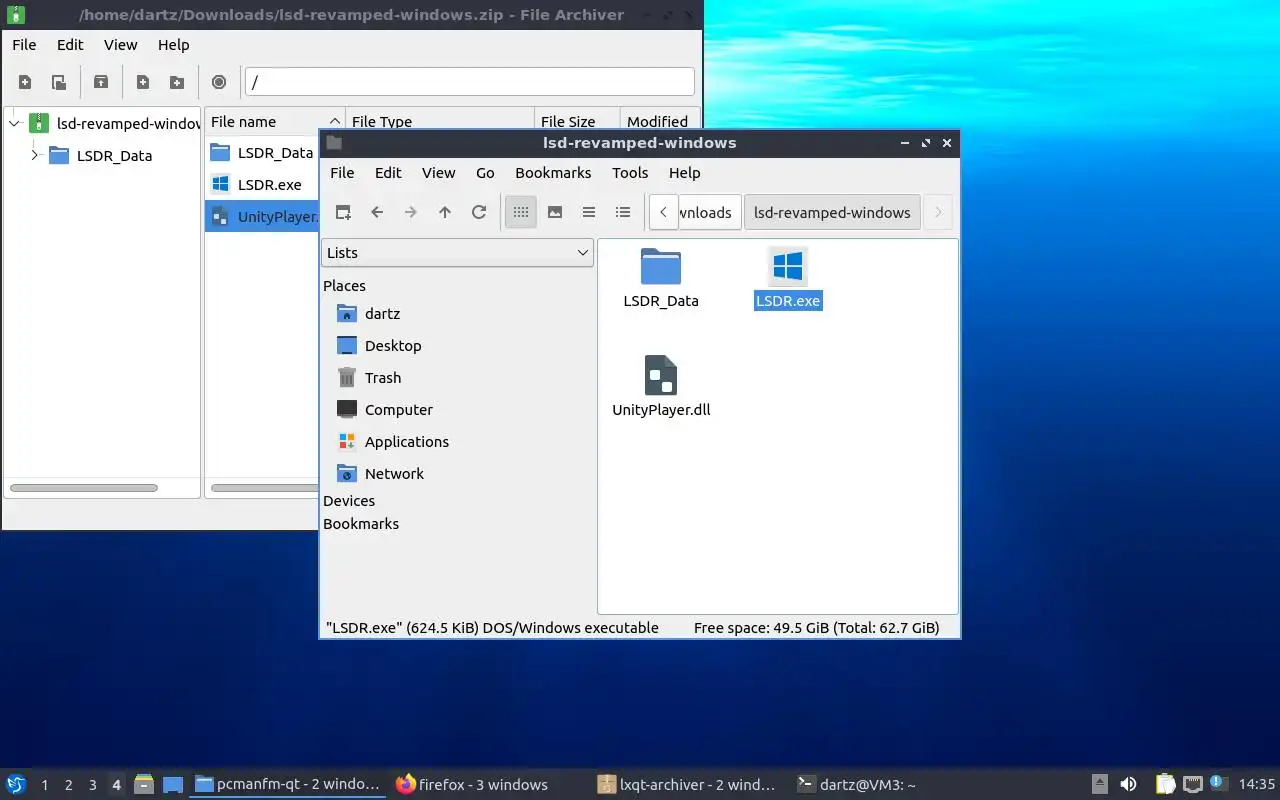Viewport: 1280px width, 800px height.
Task: Open Tools menu in file manager
Action: point(630,173)
